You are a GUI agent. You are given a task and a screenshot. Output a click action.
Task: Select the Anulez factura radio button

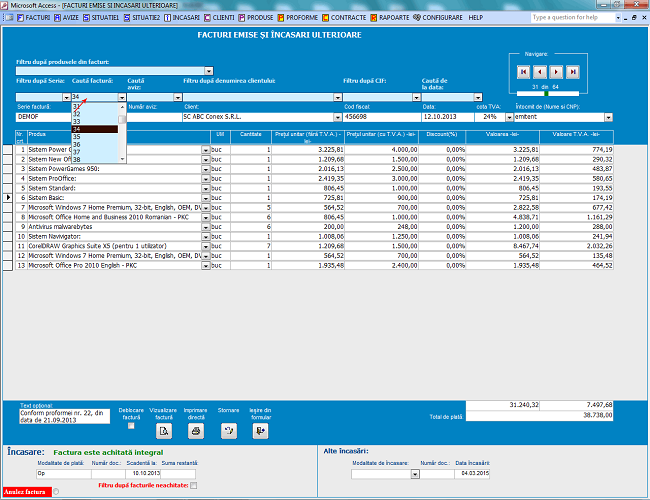(x=56, y=492)
